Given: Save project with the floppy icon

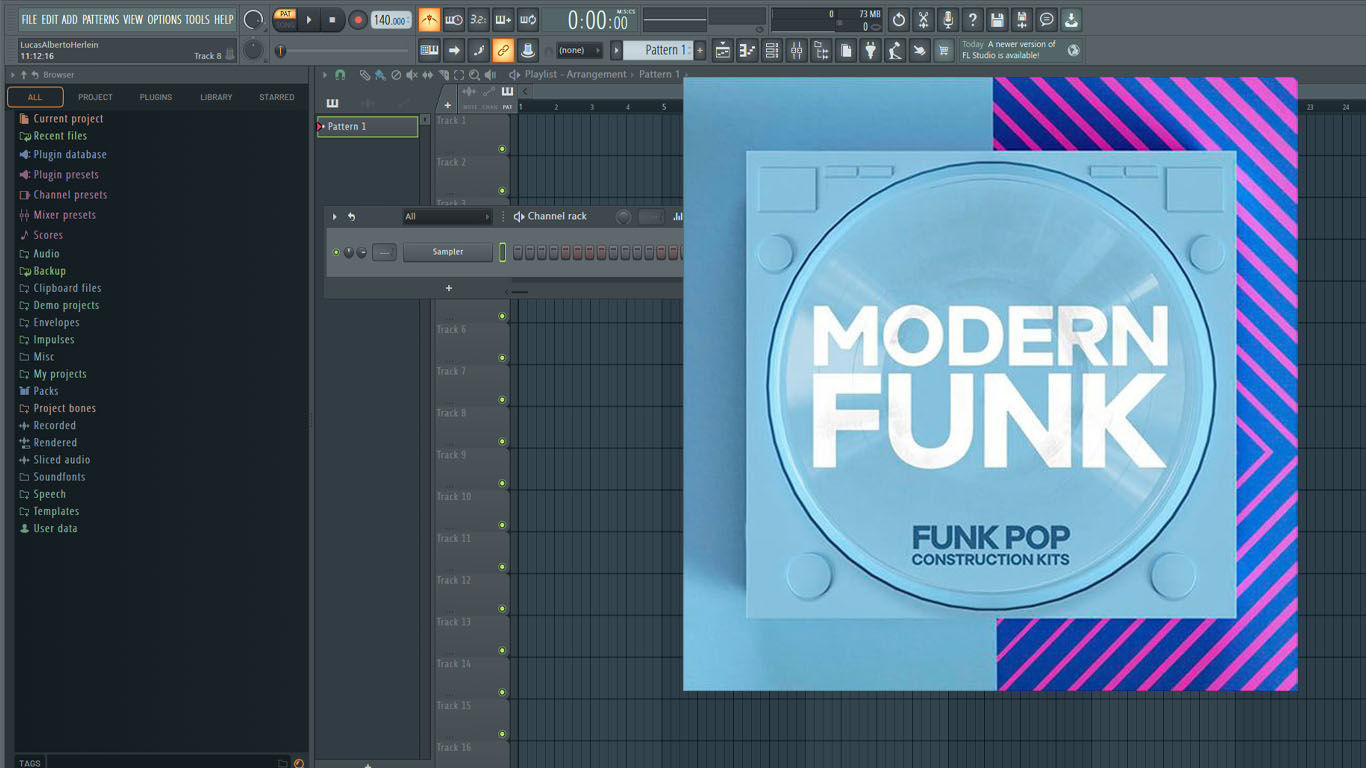Looking at the screenshot, I should click(997, 20).
